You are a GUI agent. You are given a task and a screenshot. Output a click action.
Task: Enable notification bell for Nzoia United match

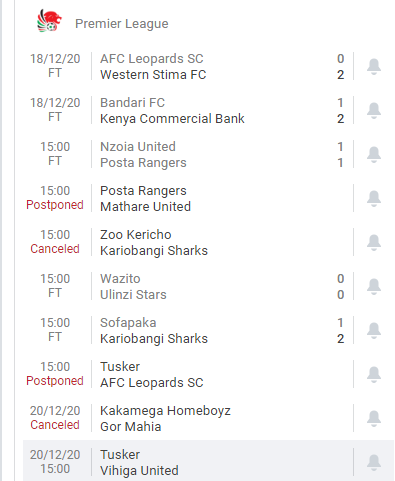pyautogui.click(x=374, y=154)
